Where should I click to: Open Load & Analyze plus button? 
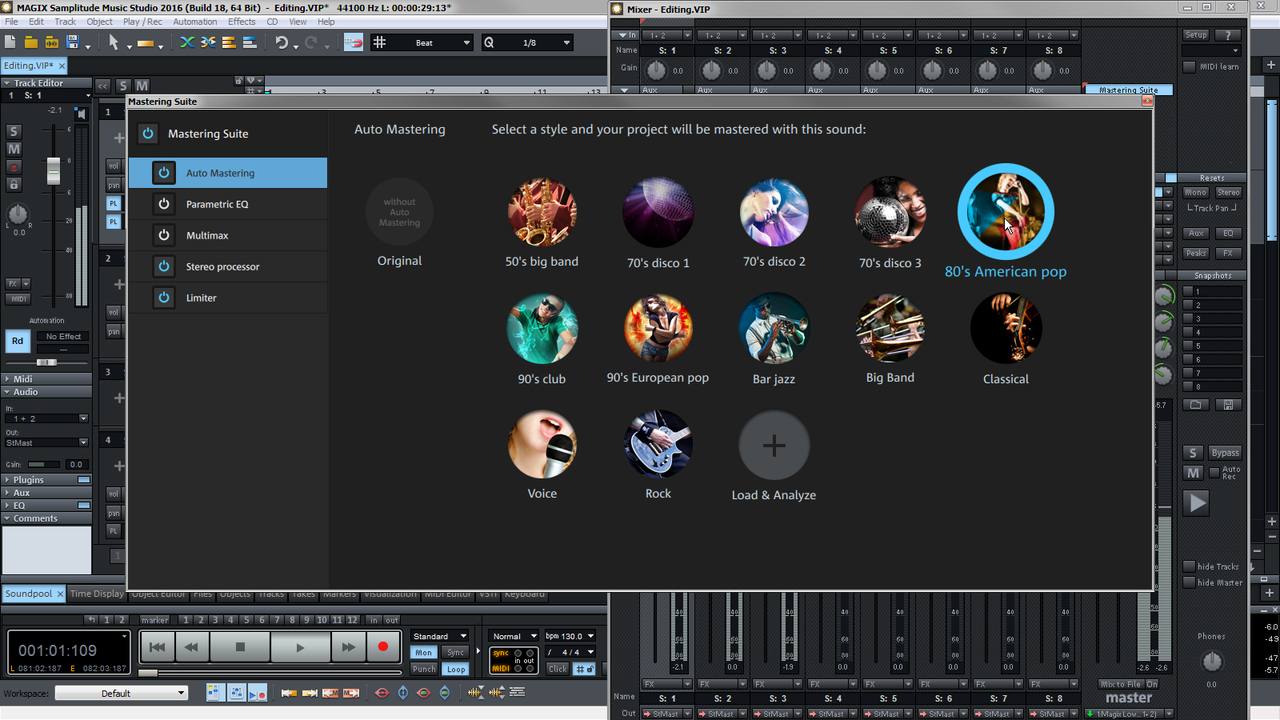pyautogui.click(x=774, y=445)
